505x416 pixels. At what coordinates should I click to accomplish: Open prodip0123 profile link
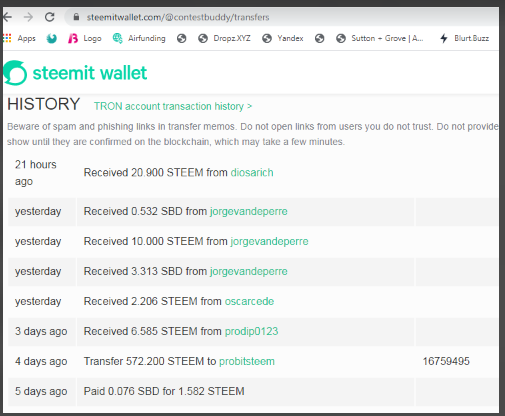tap(252, 331)
